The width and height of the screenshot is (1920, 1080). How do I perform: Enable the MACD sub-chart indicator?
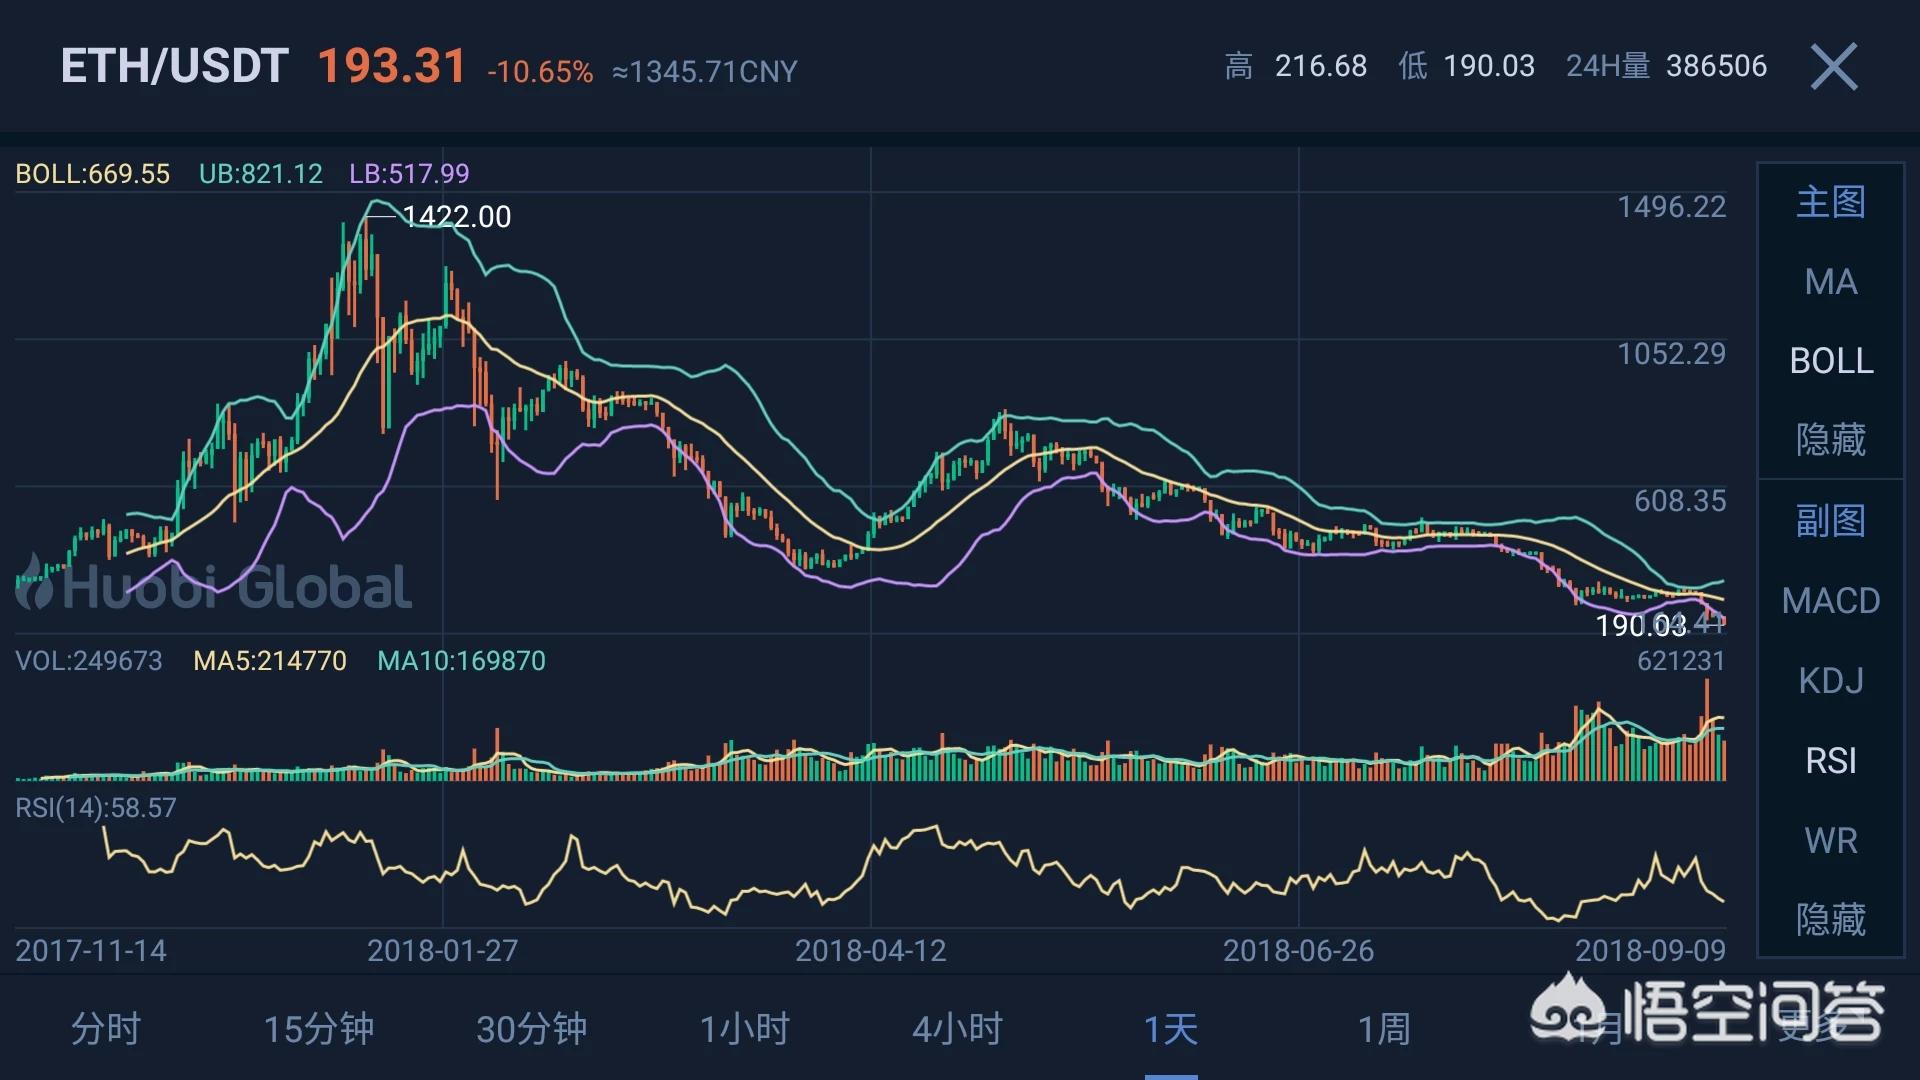(1830, 601)
